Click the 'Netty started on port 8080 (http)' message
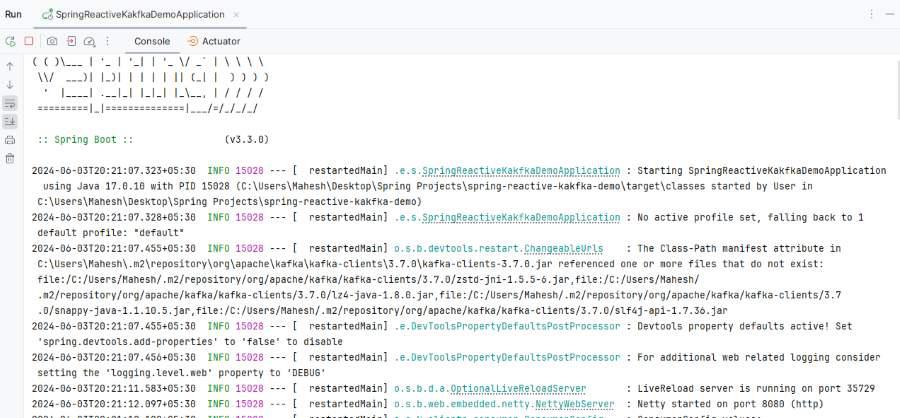The width and height of the screenshot is (900, 418). pyautogui.click(x=730, y=404)
